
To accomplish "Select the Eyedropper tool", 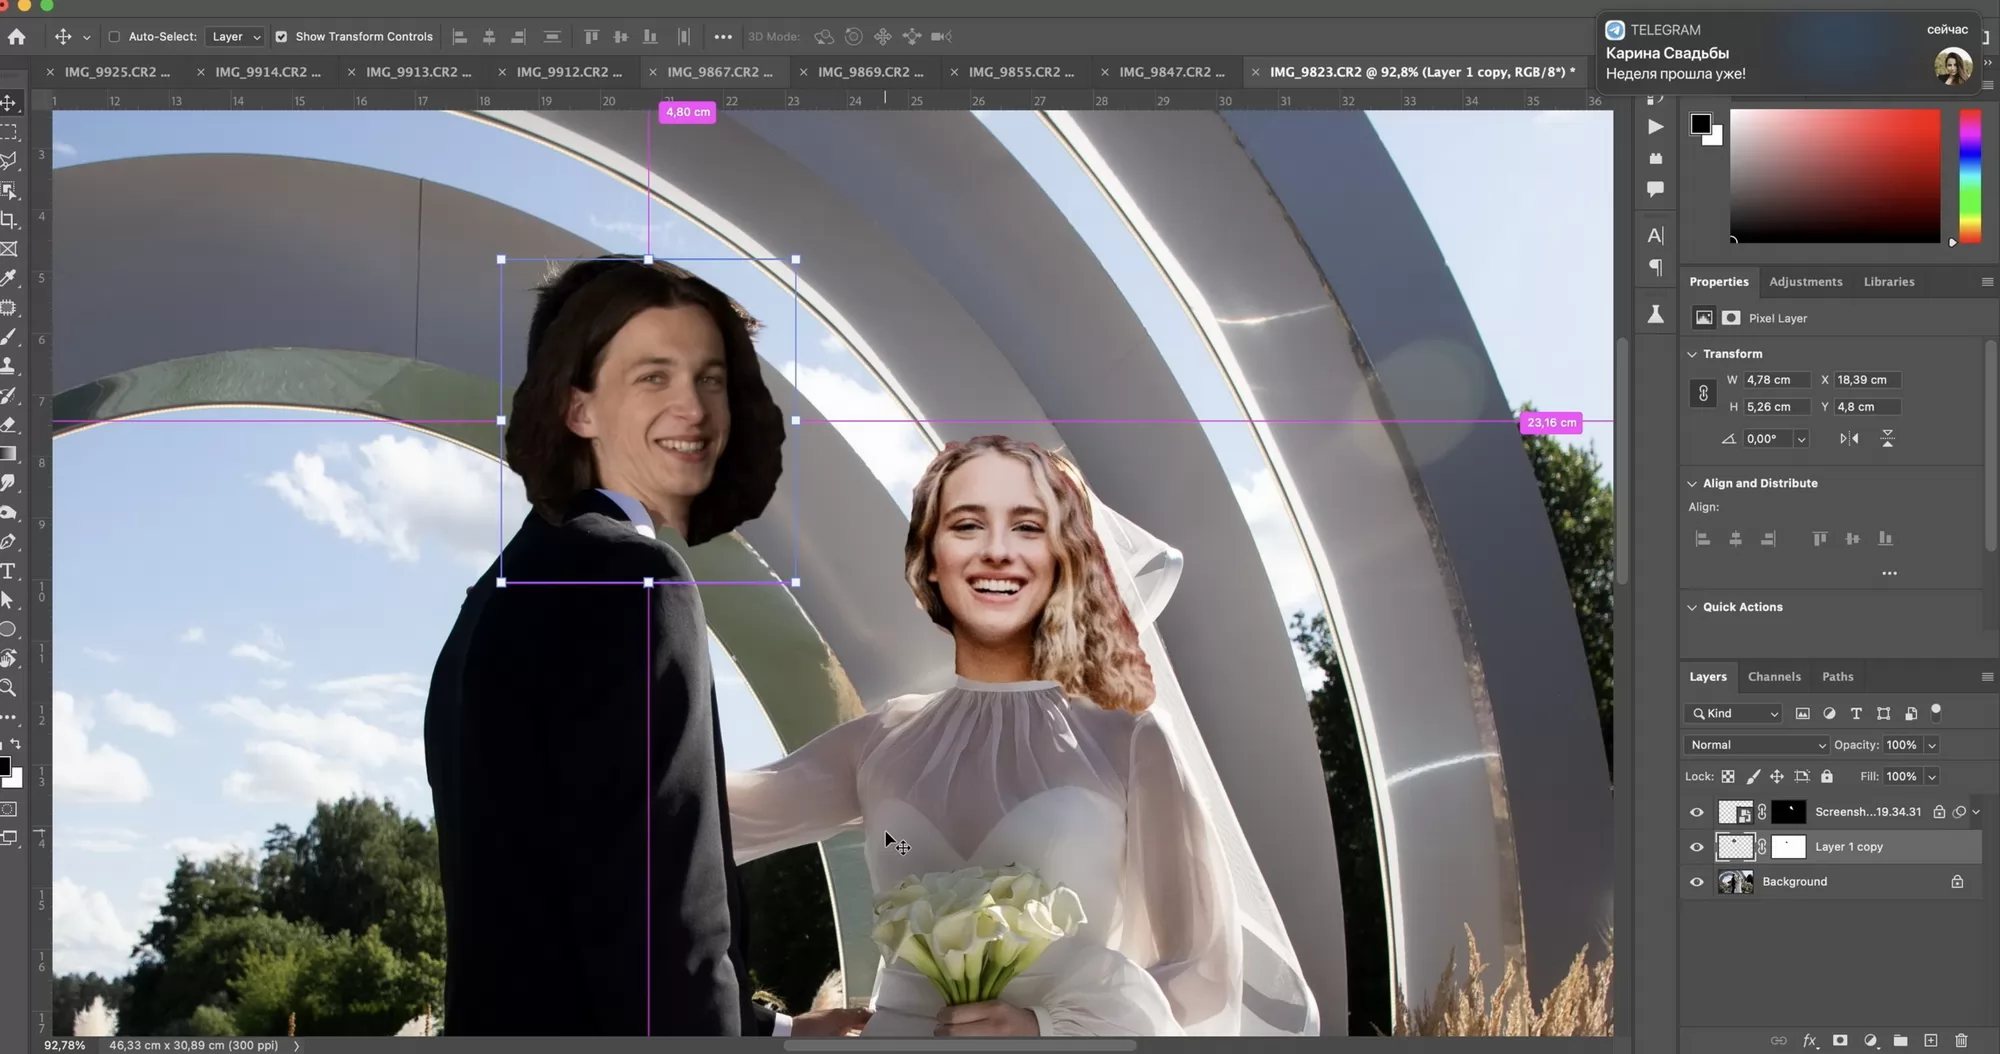I will pyautogui.click(x=9, y=278).
